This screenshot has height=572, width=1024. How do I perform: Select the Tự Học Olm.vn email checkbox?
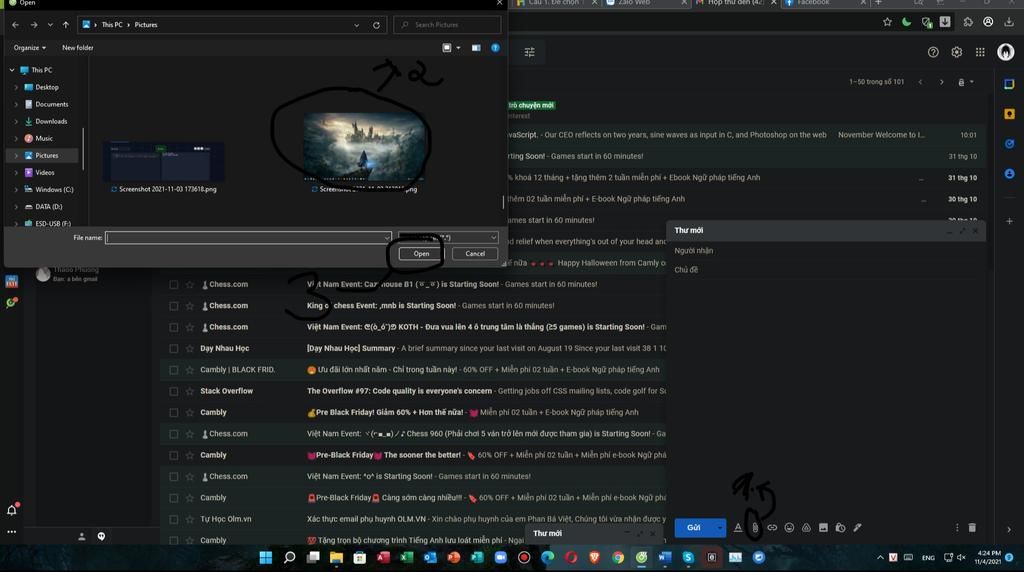tap(173, 519)
